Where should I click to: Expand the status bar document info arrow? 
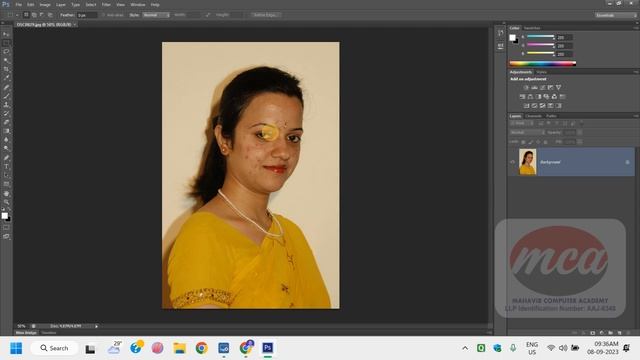tap(96, 326)
